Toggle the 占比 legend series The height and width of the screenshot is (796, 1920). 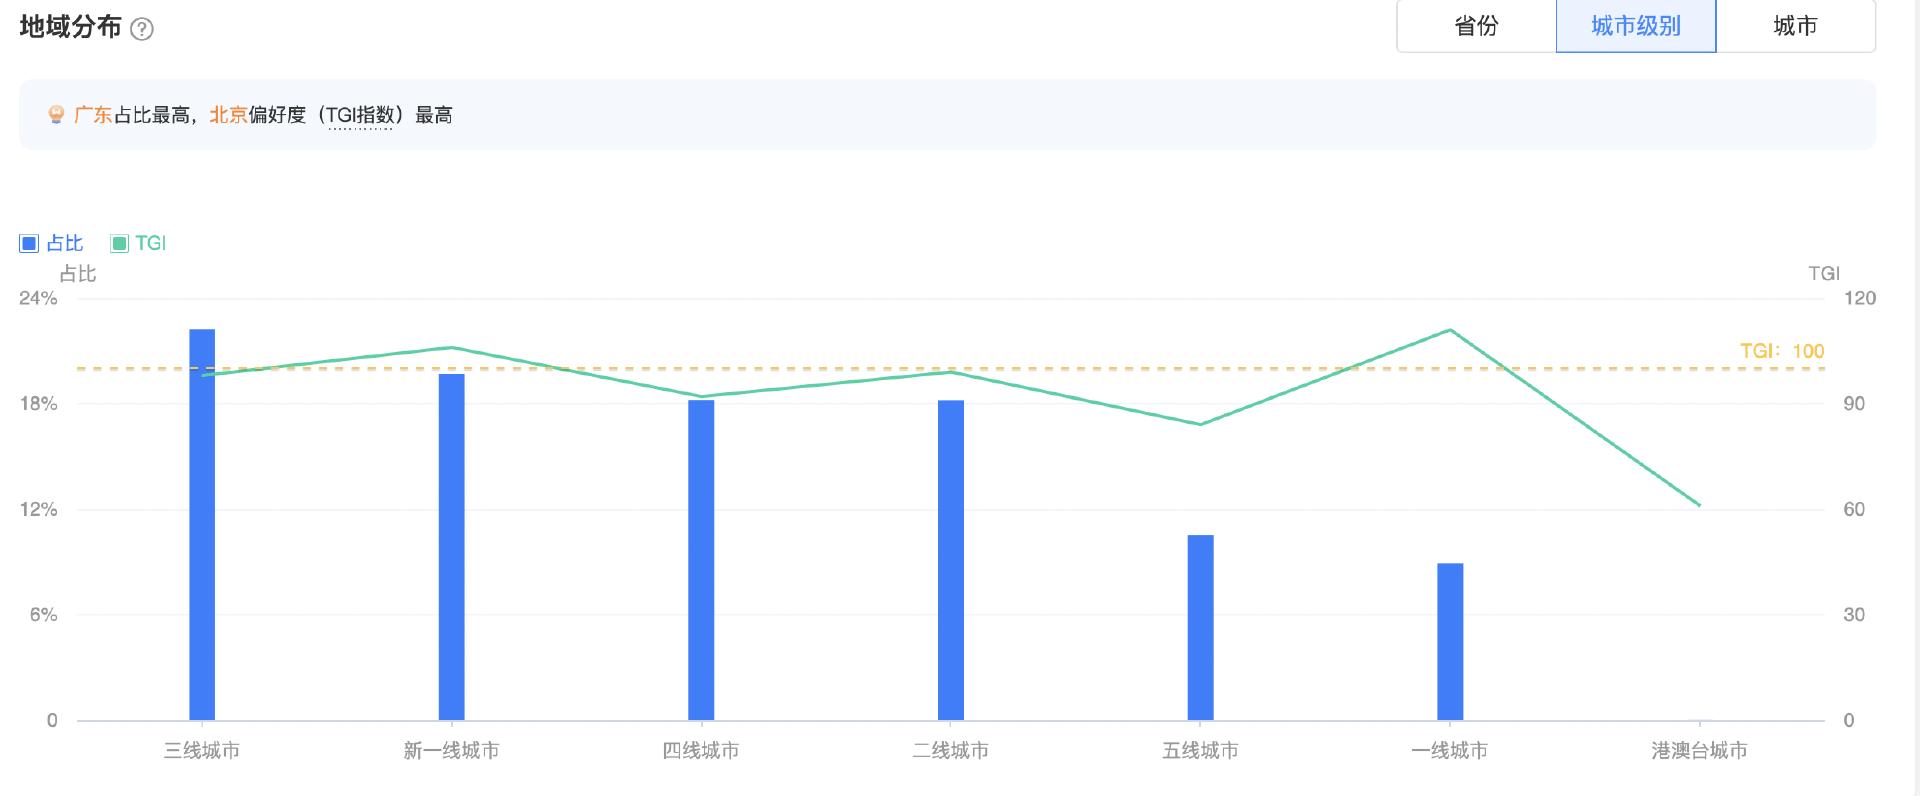click(x=51, y=243)
